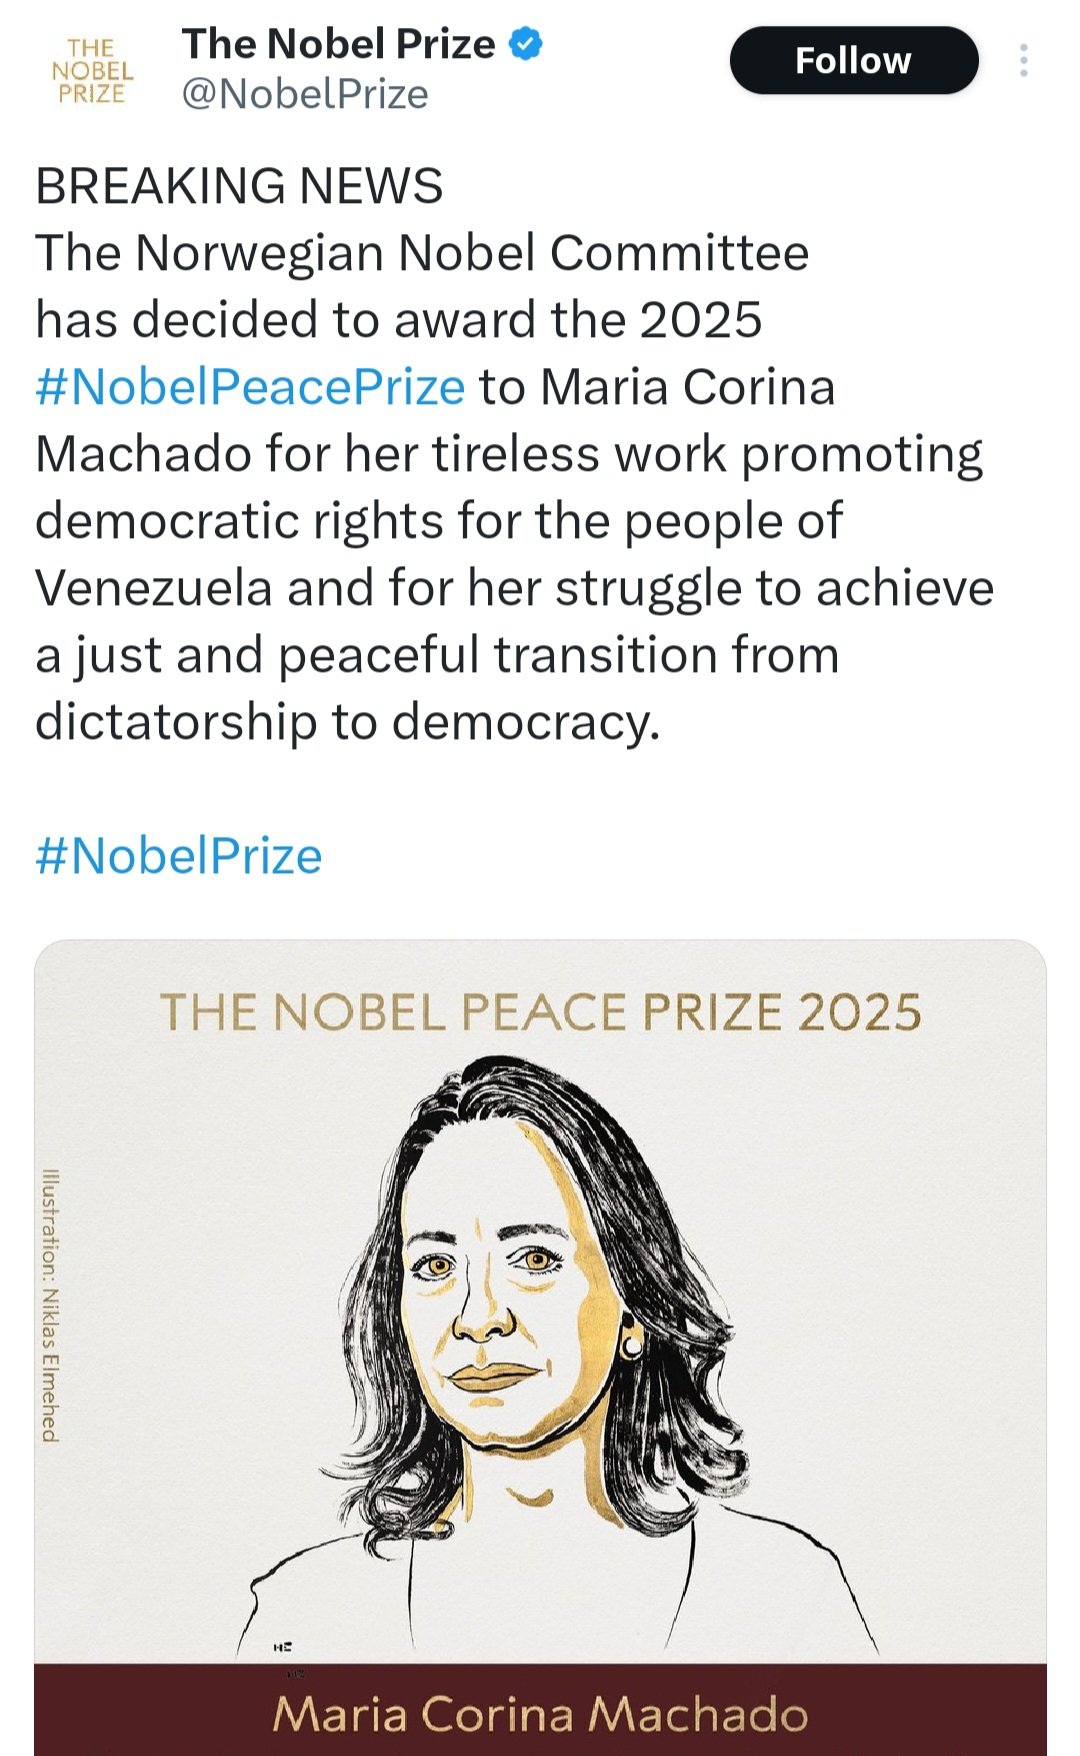The width and height of the screenshot is (1080, 1756).
Task: Tap the maroon name banner under the portrait
Action: (540, 1712)
